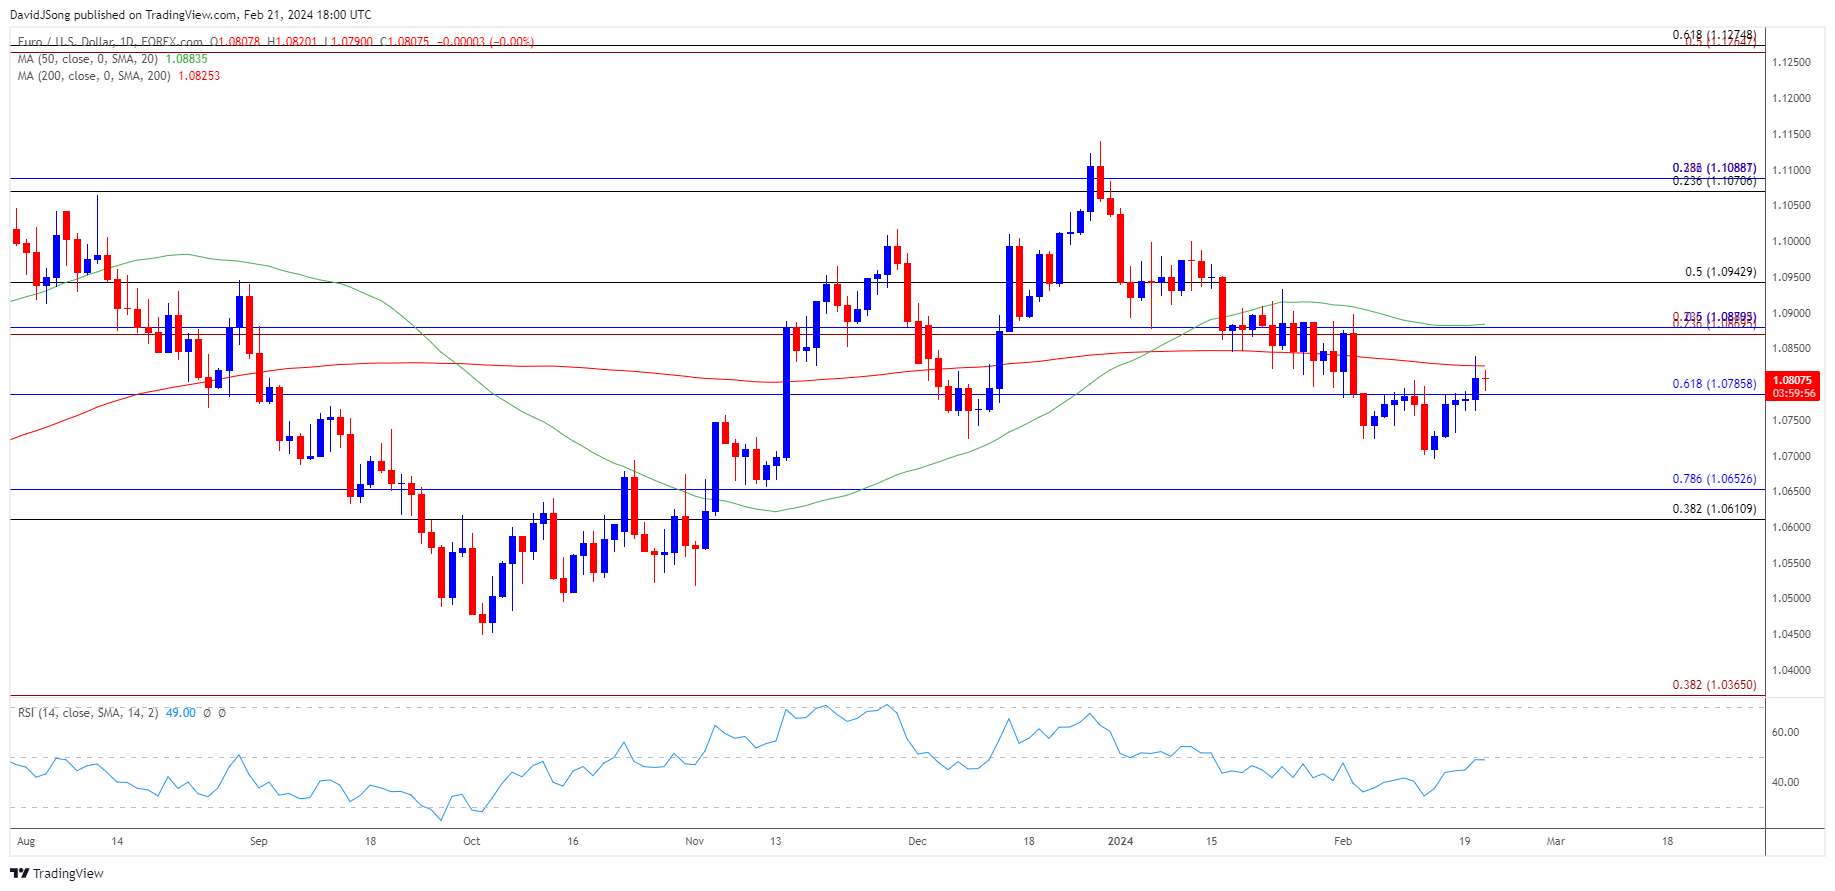
Task: Click the Mar date on time axis
Action: pos(1556,841)
